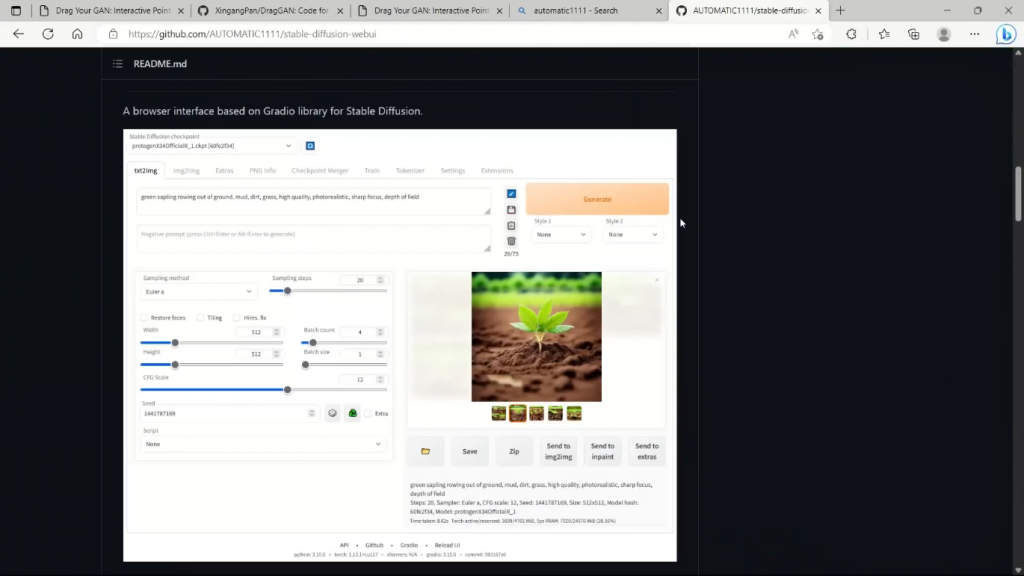1024x576 pixels.
Task: Open the API footer link
Action: (x=344, y=545)
